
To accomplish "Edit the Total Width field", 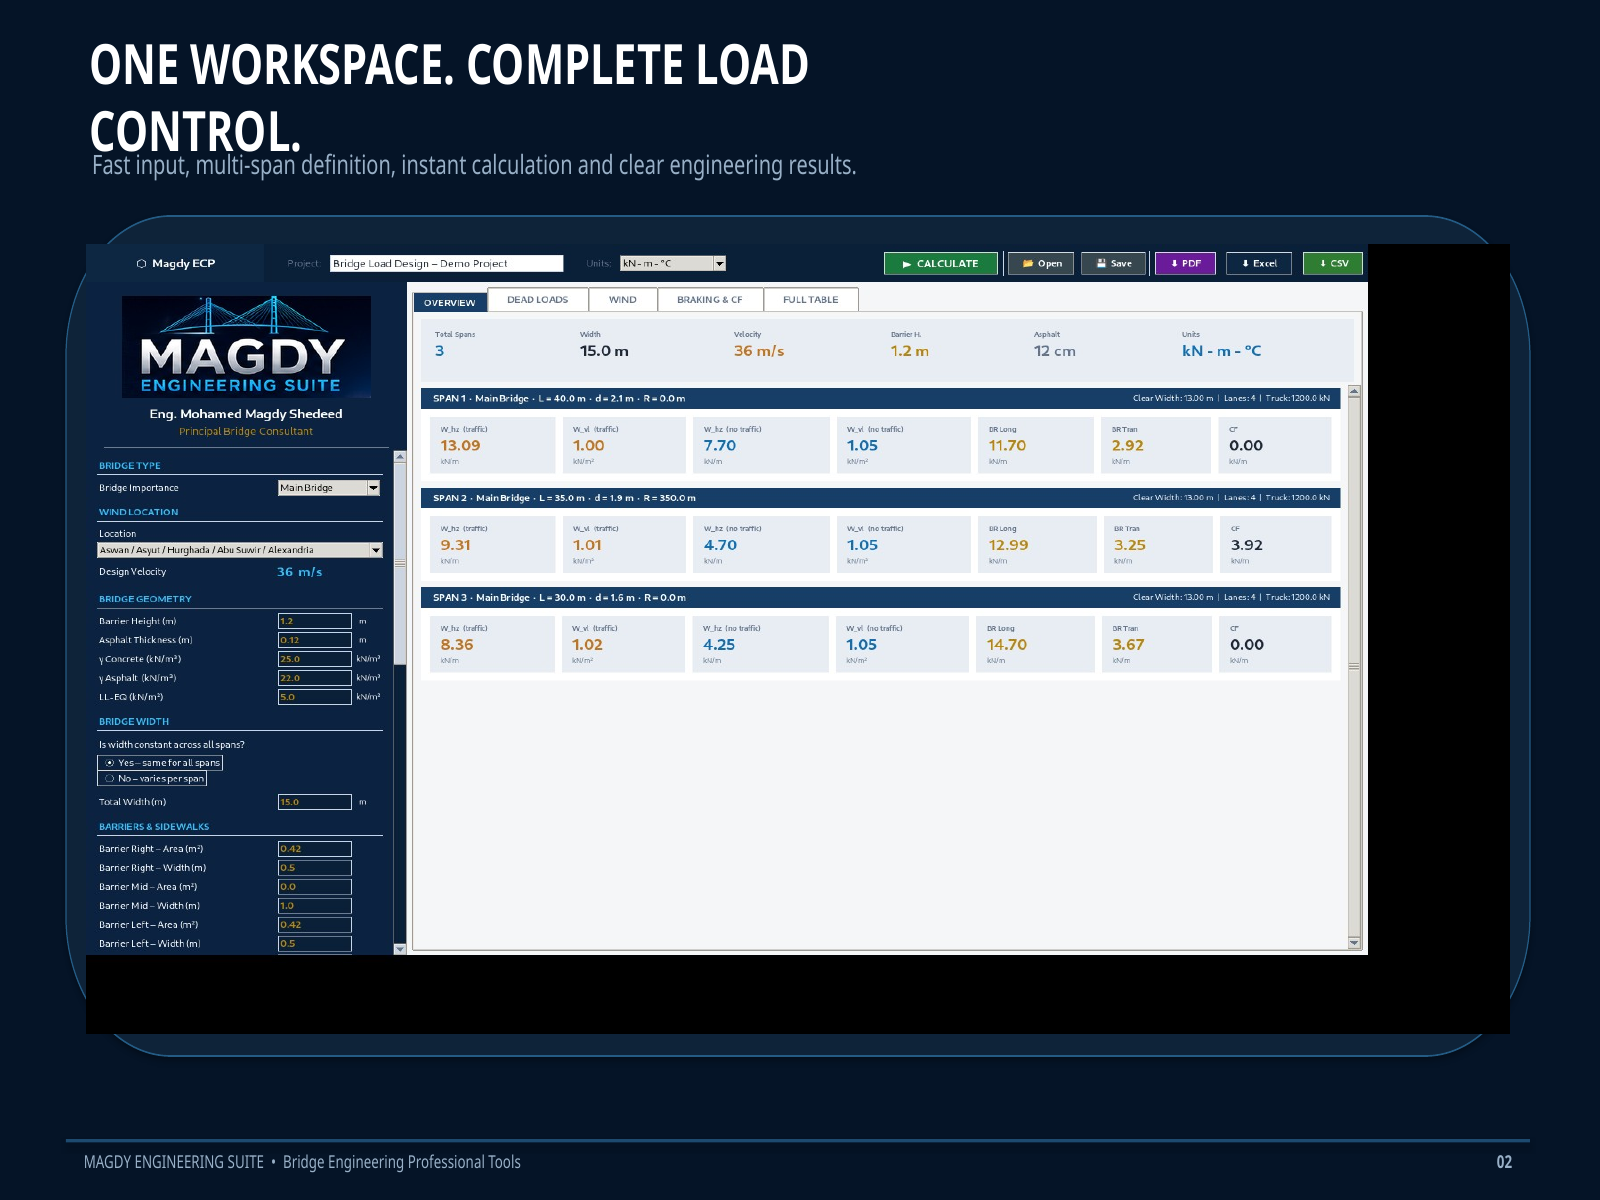I will (x=315, y=802).
